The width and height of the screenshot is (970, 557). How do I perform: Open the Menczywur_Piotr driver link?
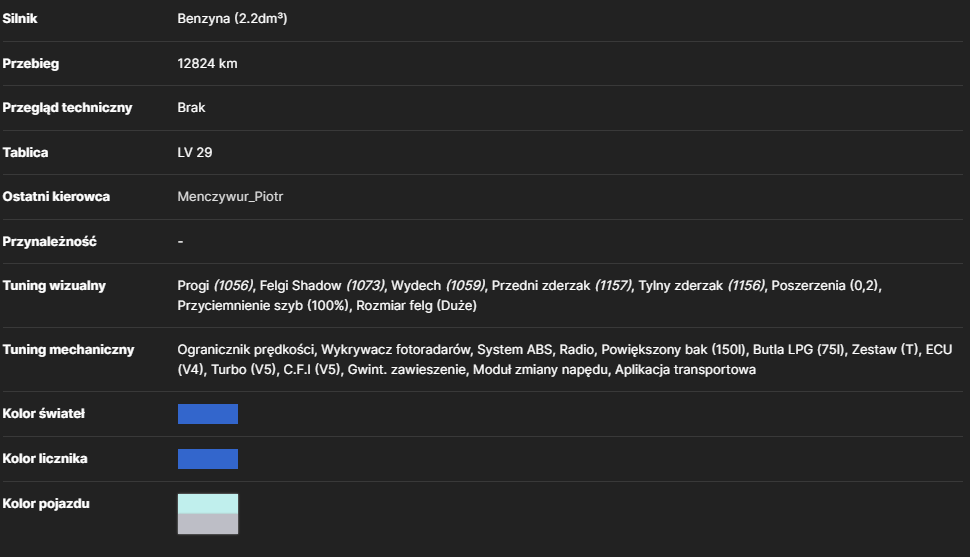tap(230, 197)
